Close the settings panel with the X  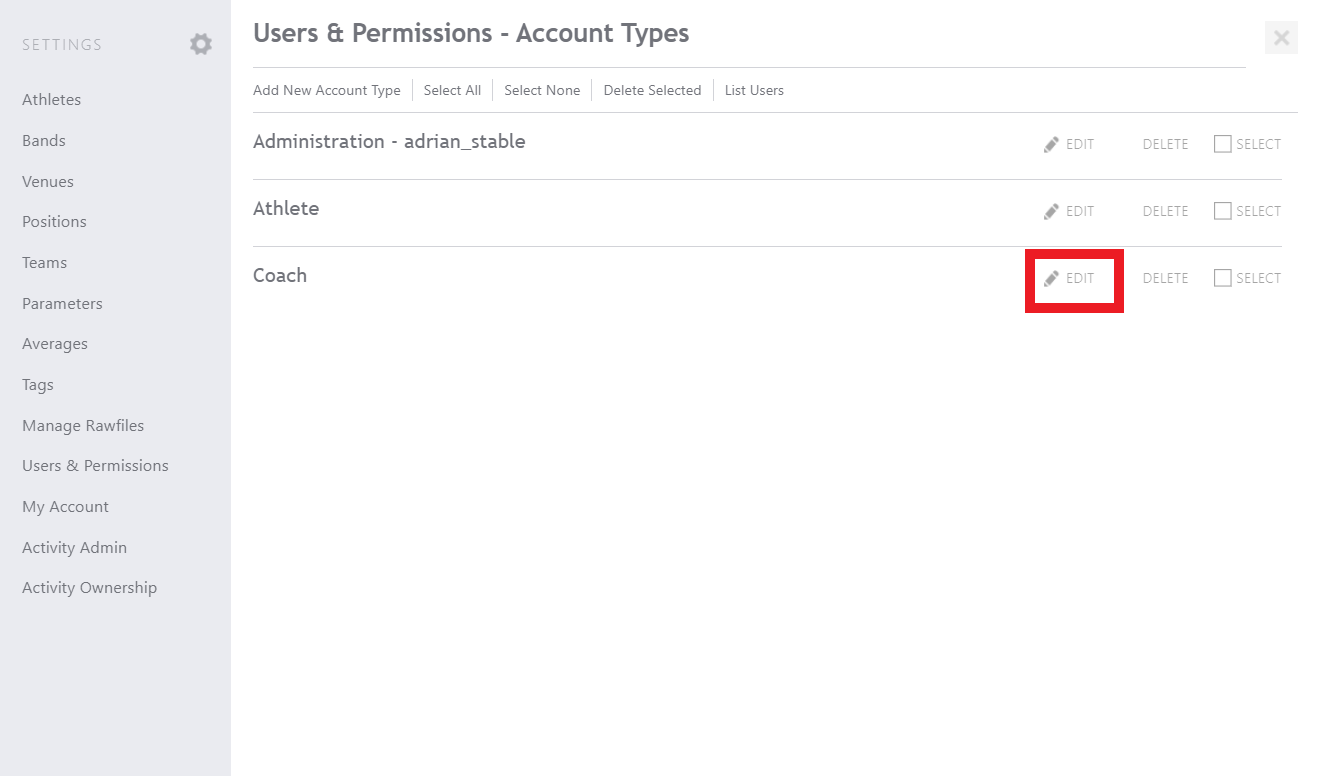[x=1281, y=38]
